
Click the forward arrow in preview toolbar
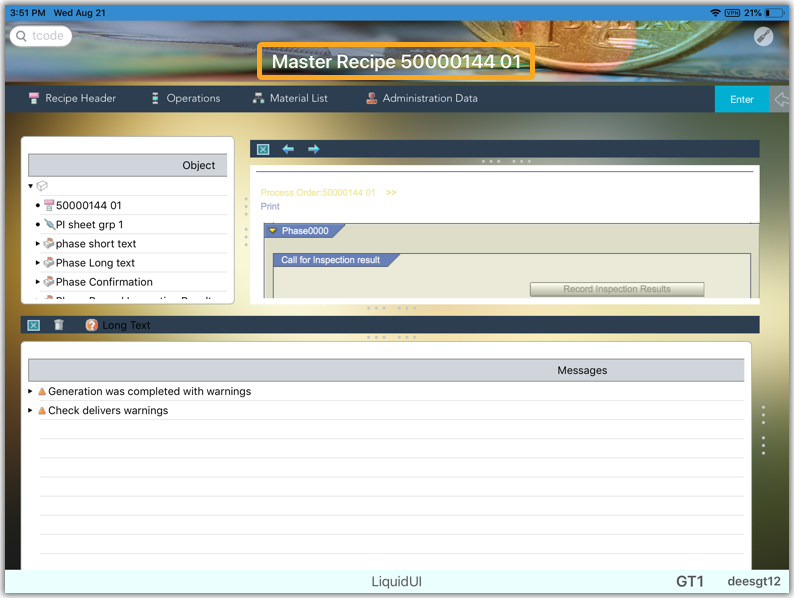(313, 149)
